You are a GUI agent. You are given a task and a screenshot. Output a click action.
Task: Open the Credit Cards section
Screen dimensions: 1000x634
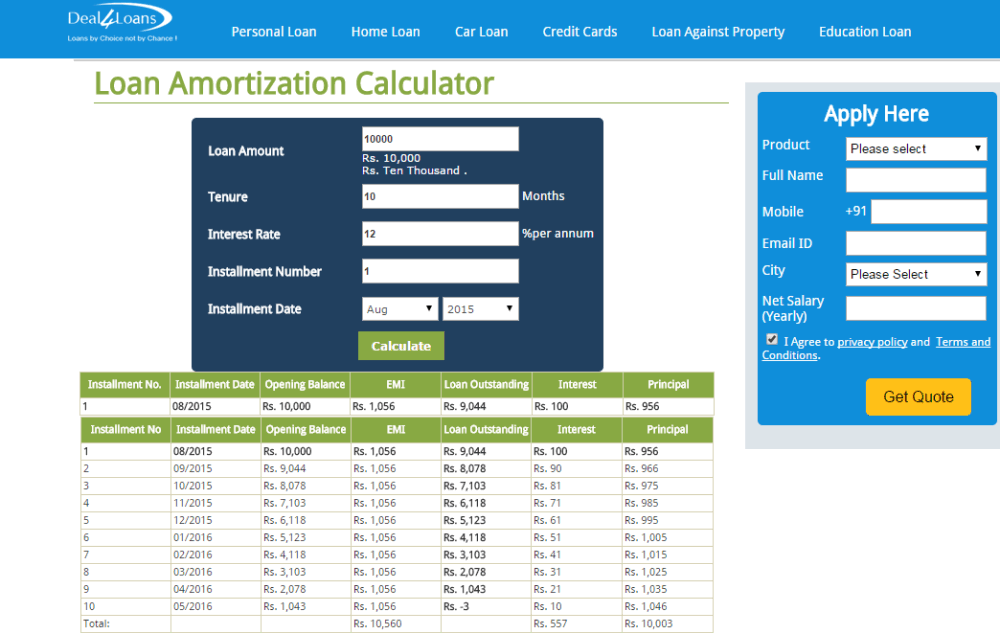tap(580, 32)
